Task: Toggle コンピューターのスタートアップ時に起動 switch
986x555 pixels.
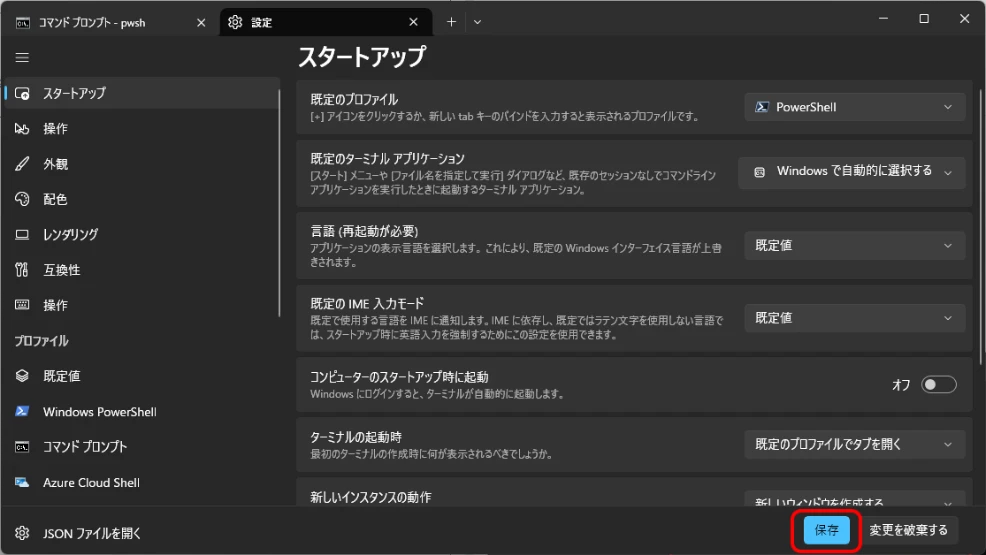Action: [x=938, y=385]
